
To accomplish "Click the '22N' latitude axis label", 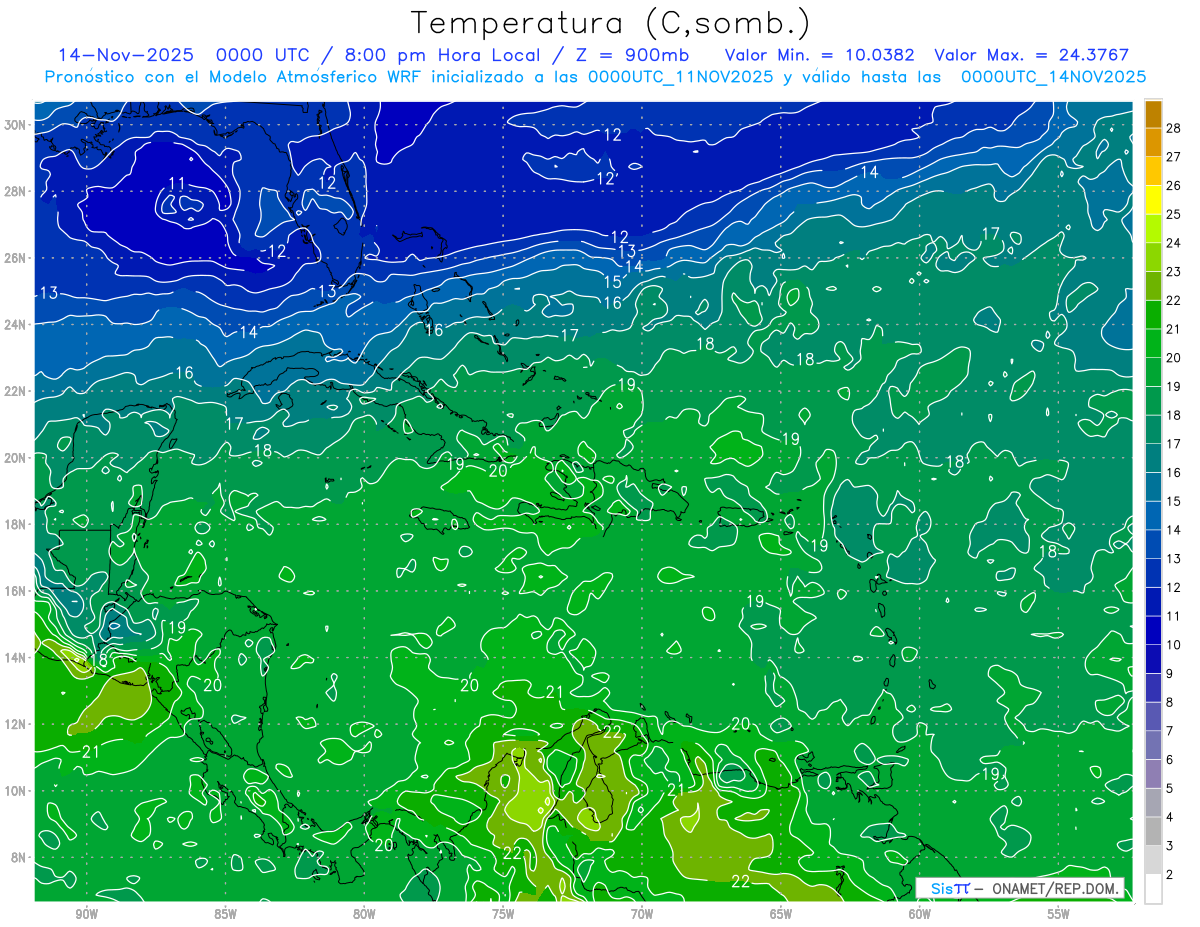I will point(15,391).
